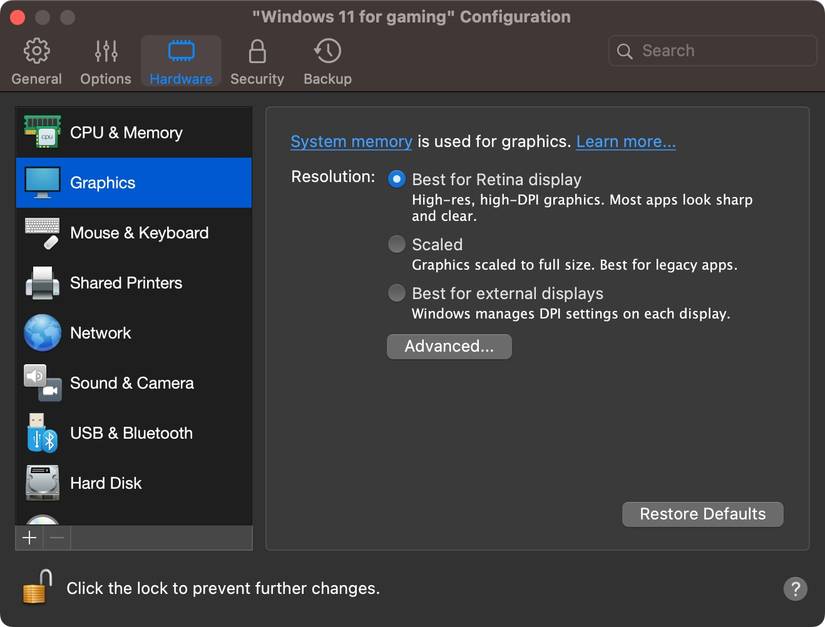Click the Mouse & Keyboard icon
The height and width of the screenshot is (627, 825).
click(x=42, y=232)
